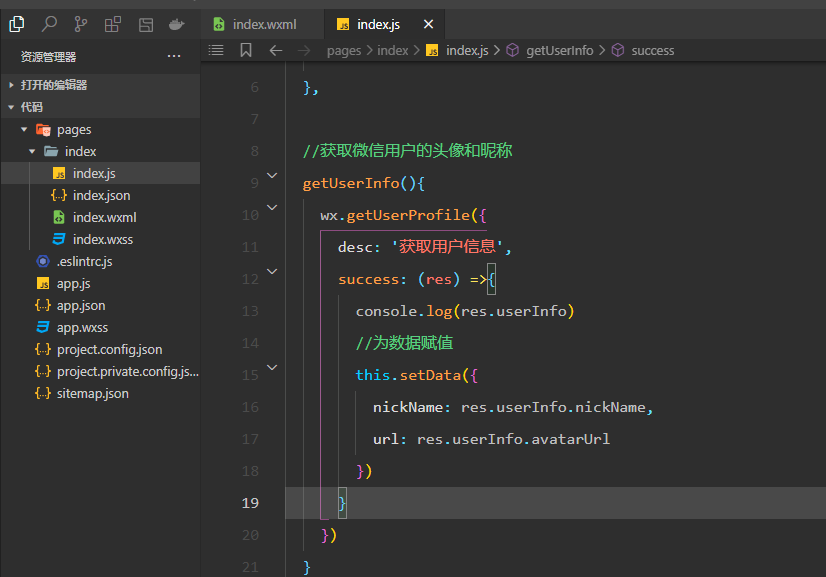
Task: Click the success breadcrumb item
Action: 652,50
